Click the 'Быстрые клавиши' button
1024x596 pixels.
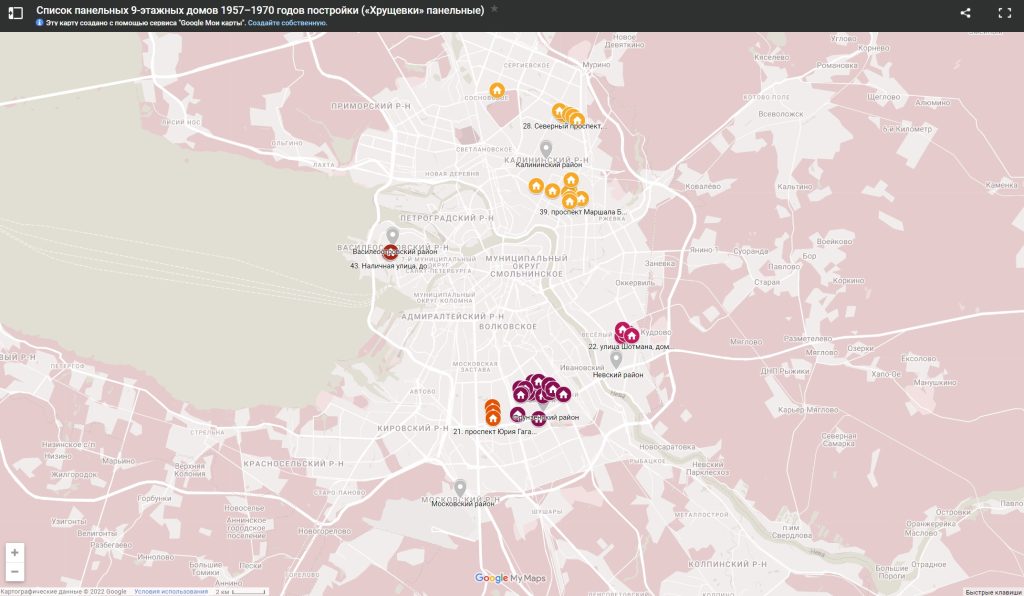click(993, 591)
